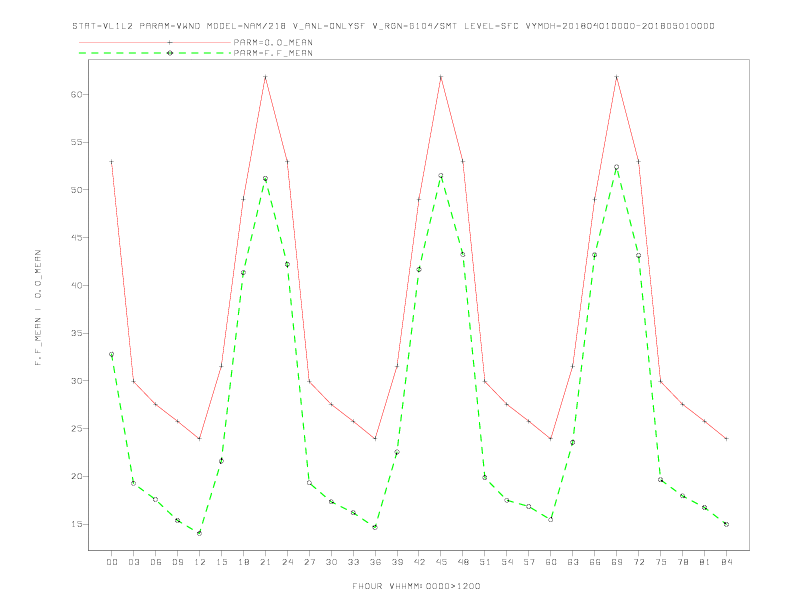Click the x-axis forecast hour label 09
The height and width of the screenshot is (612, 792).
(177, 562)
